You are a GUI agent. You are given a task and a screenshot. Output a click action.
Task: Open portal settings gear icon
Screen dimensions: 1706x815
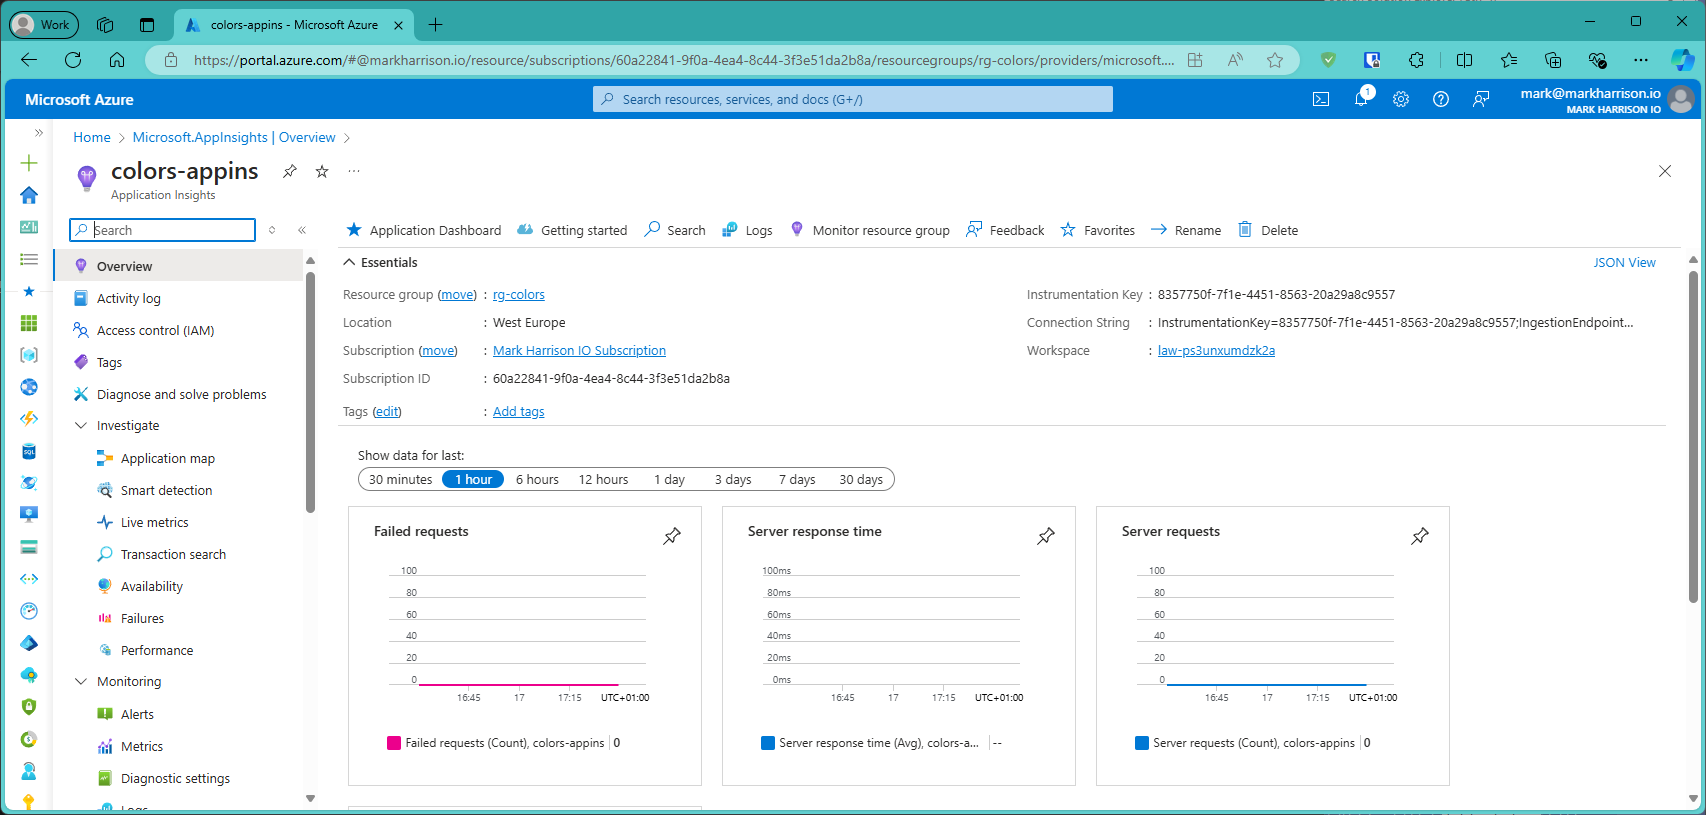coord(1401,99)
